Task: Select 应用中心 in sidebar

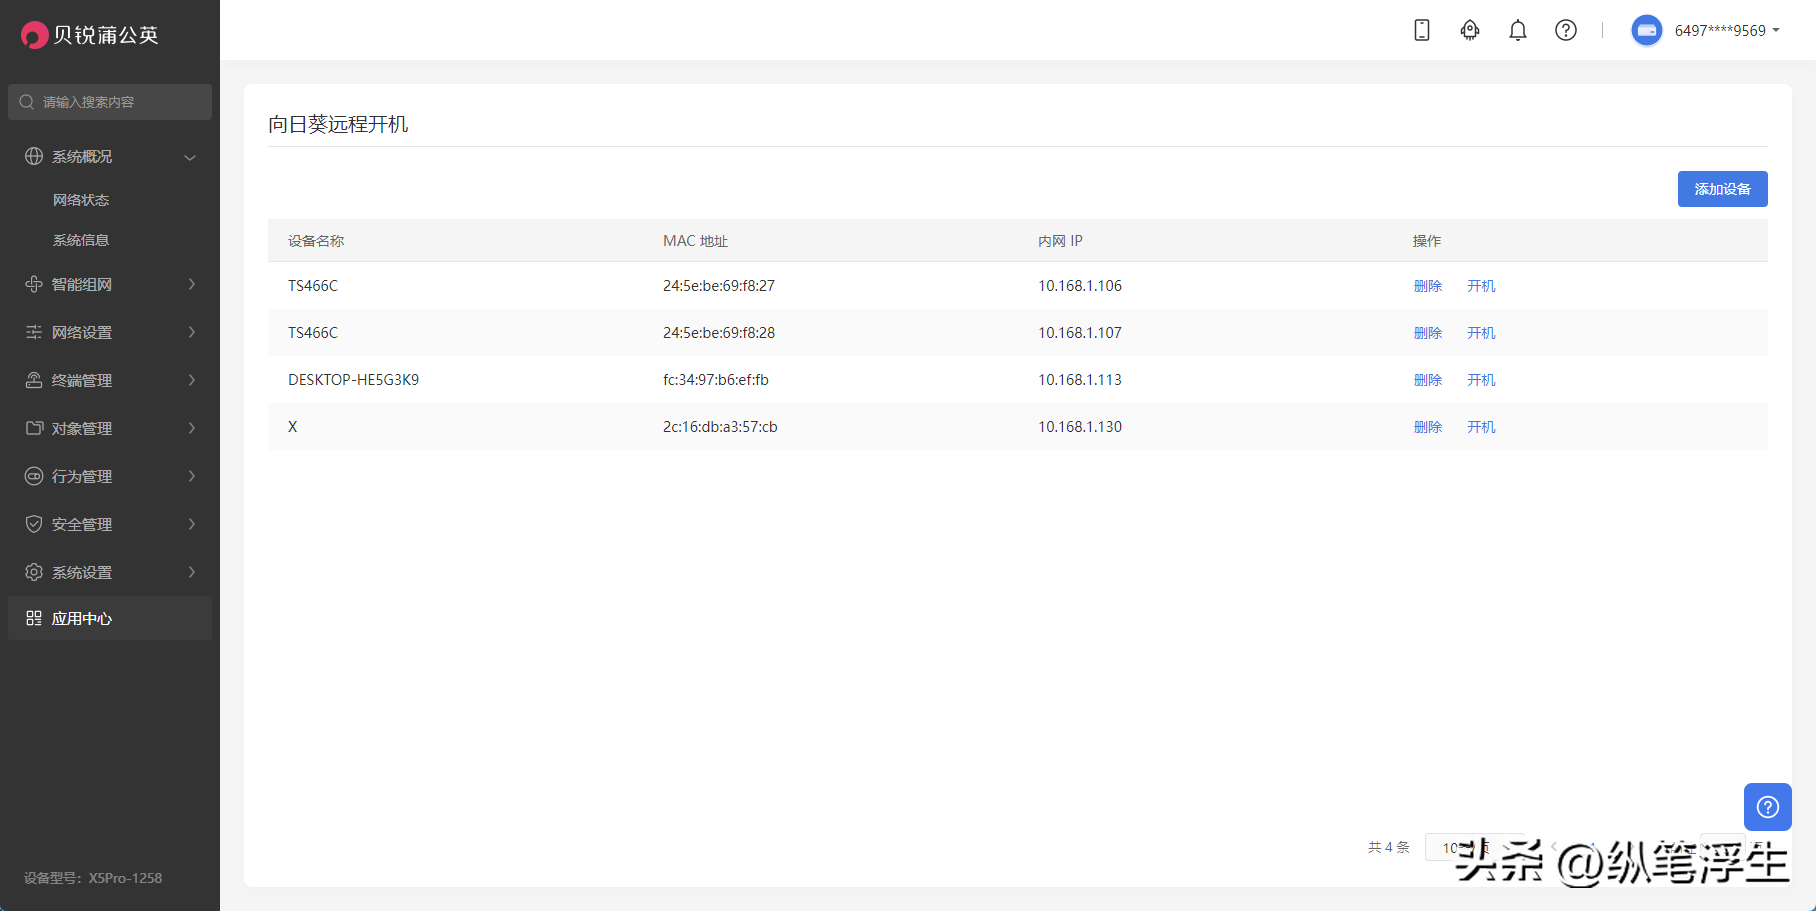Action: coord(110,618)
